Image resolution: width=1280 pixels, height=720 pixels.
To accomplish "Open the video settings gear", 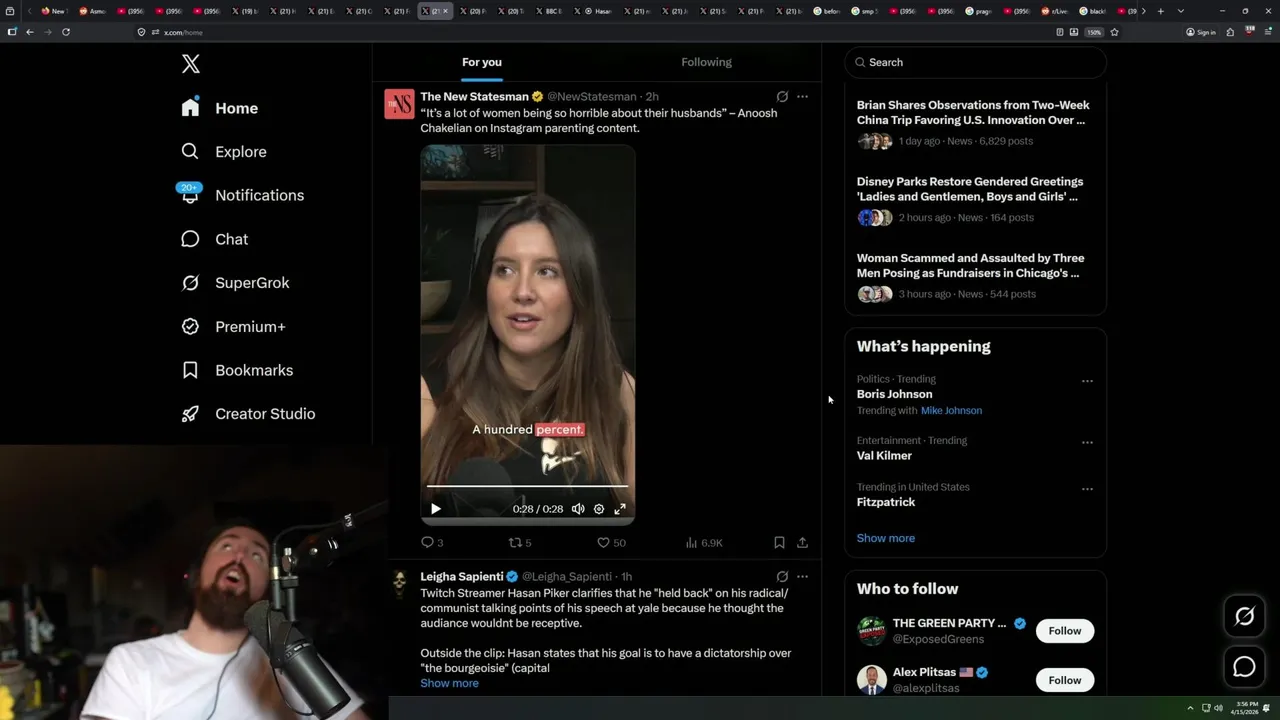I will point(599,509).
